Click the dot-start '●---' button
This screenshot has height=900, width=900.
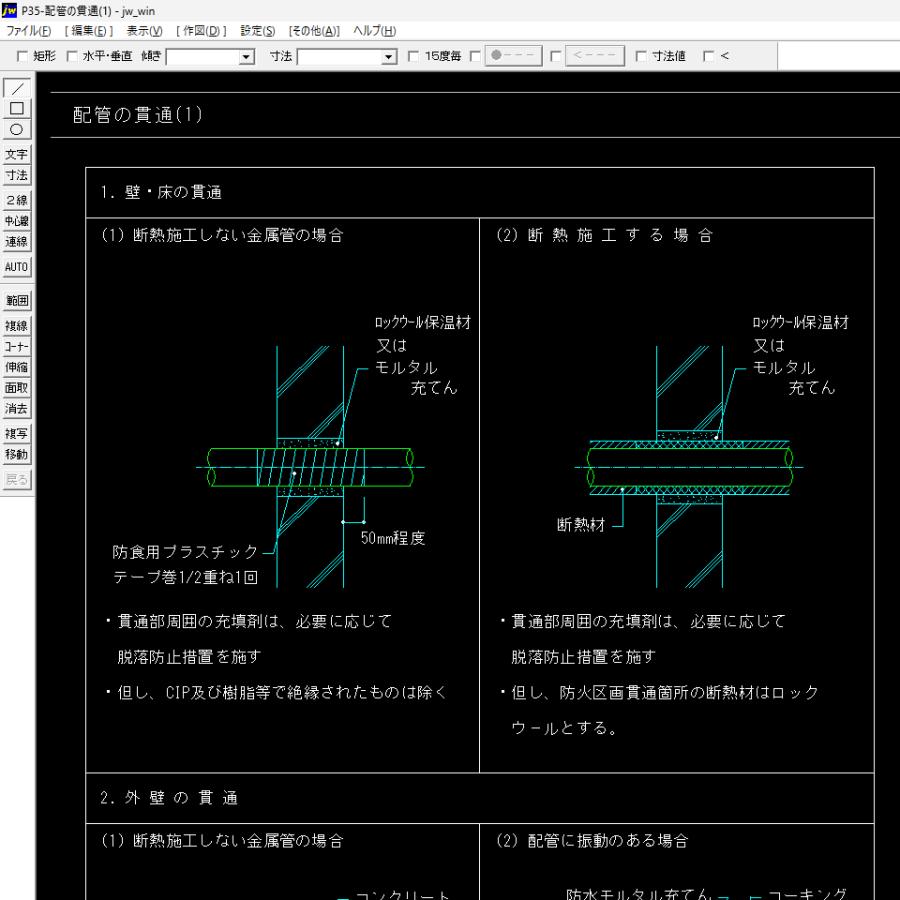pos(514,56)
